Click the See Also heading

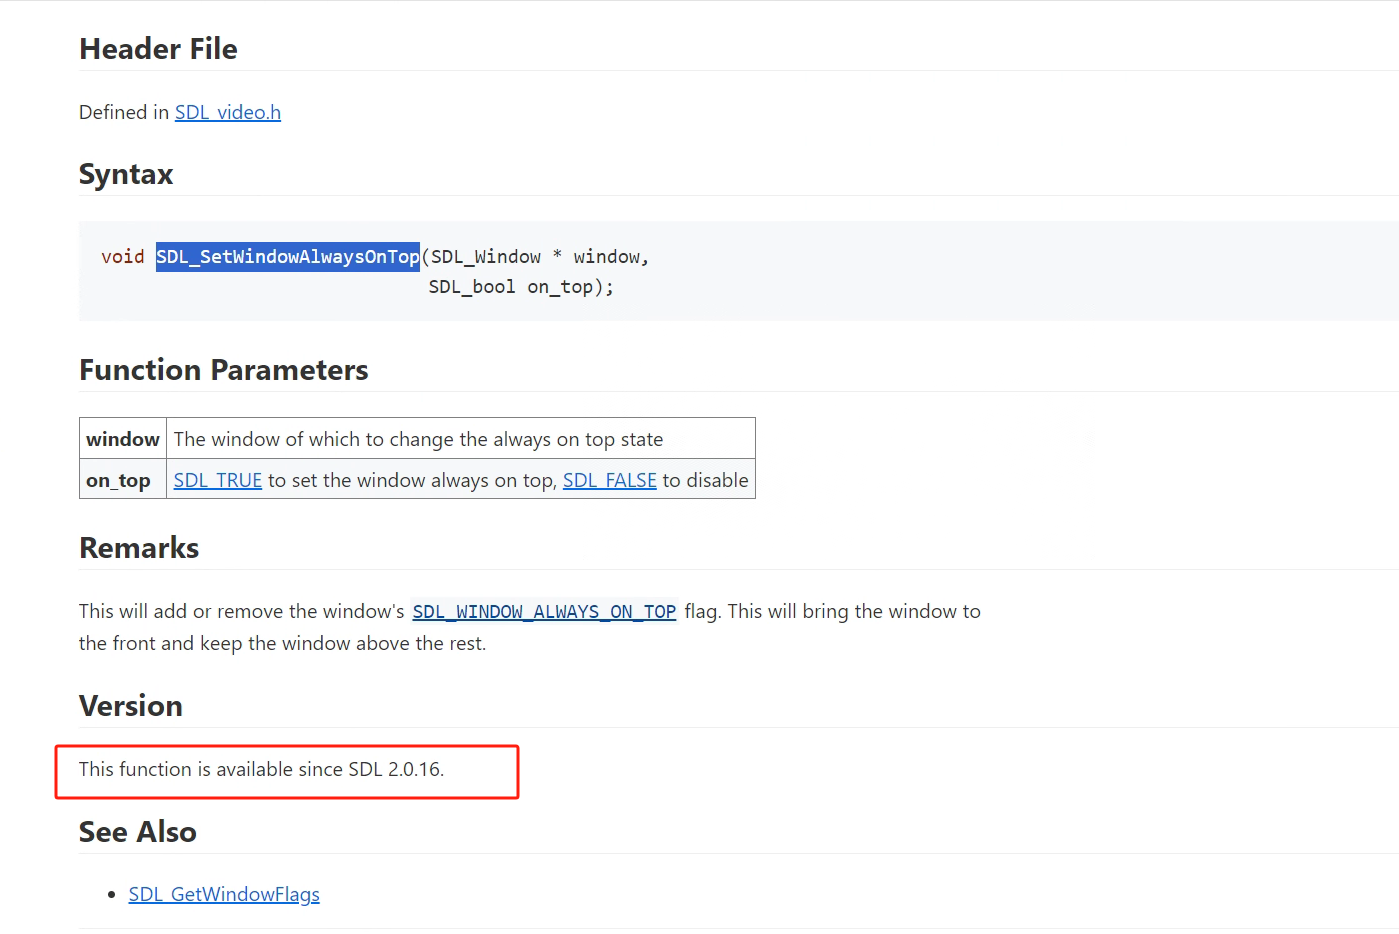(x=138, y=833)
